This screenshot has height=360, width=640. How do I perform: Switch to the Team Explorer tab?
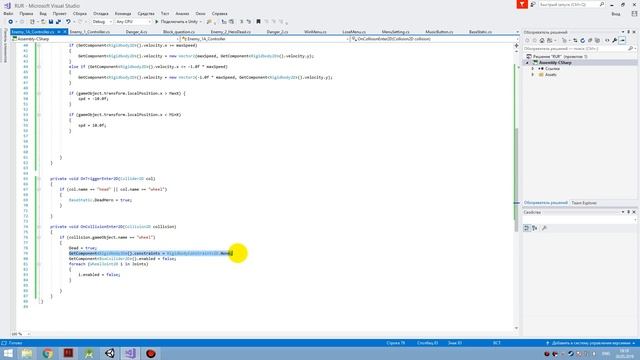click(584, 203)
